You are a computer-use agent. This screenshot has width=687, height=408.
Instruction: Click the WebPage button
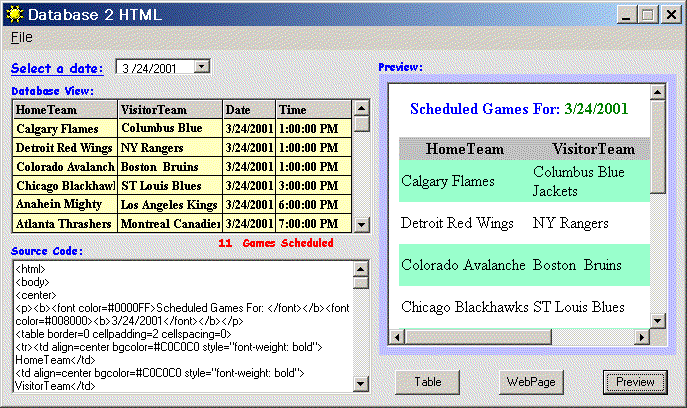tap(531, 382)
